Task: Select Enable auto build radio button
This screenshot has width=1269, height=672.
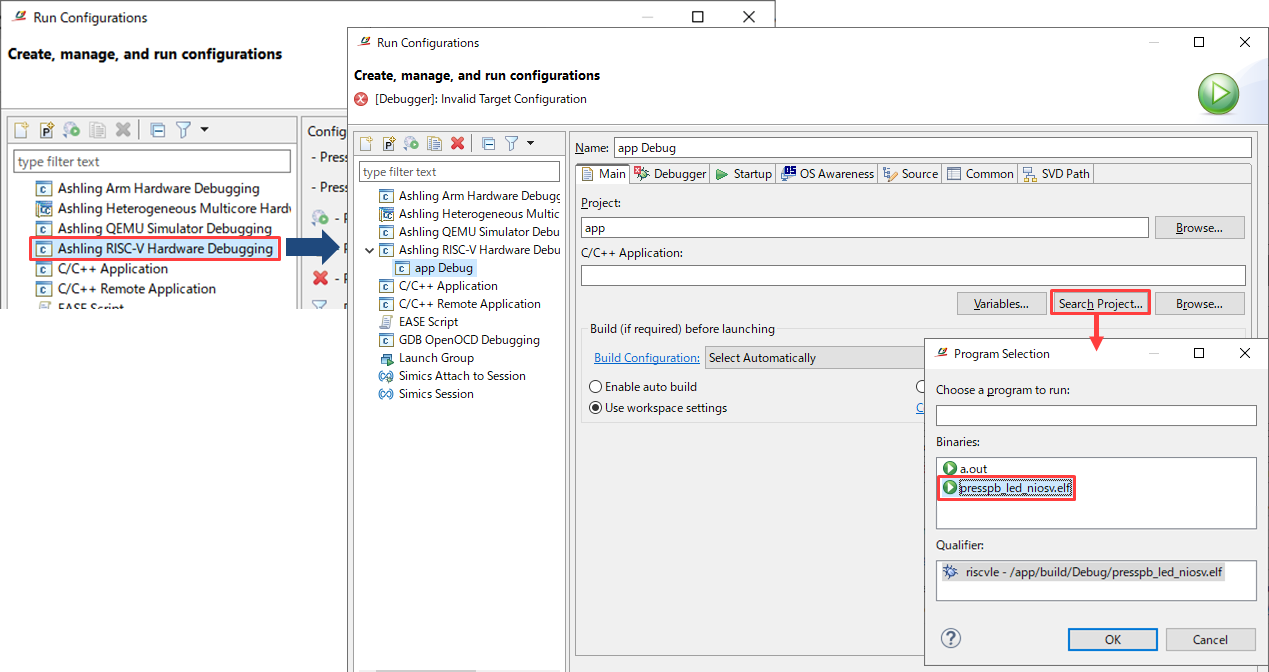Action: (x=596, y=387)
